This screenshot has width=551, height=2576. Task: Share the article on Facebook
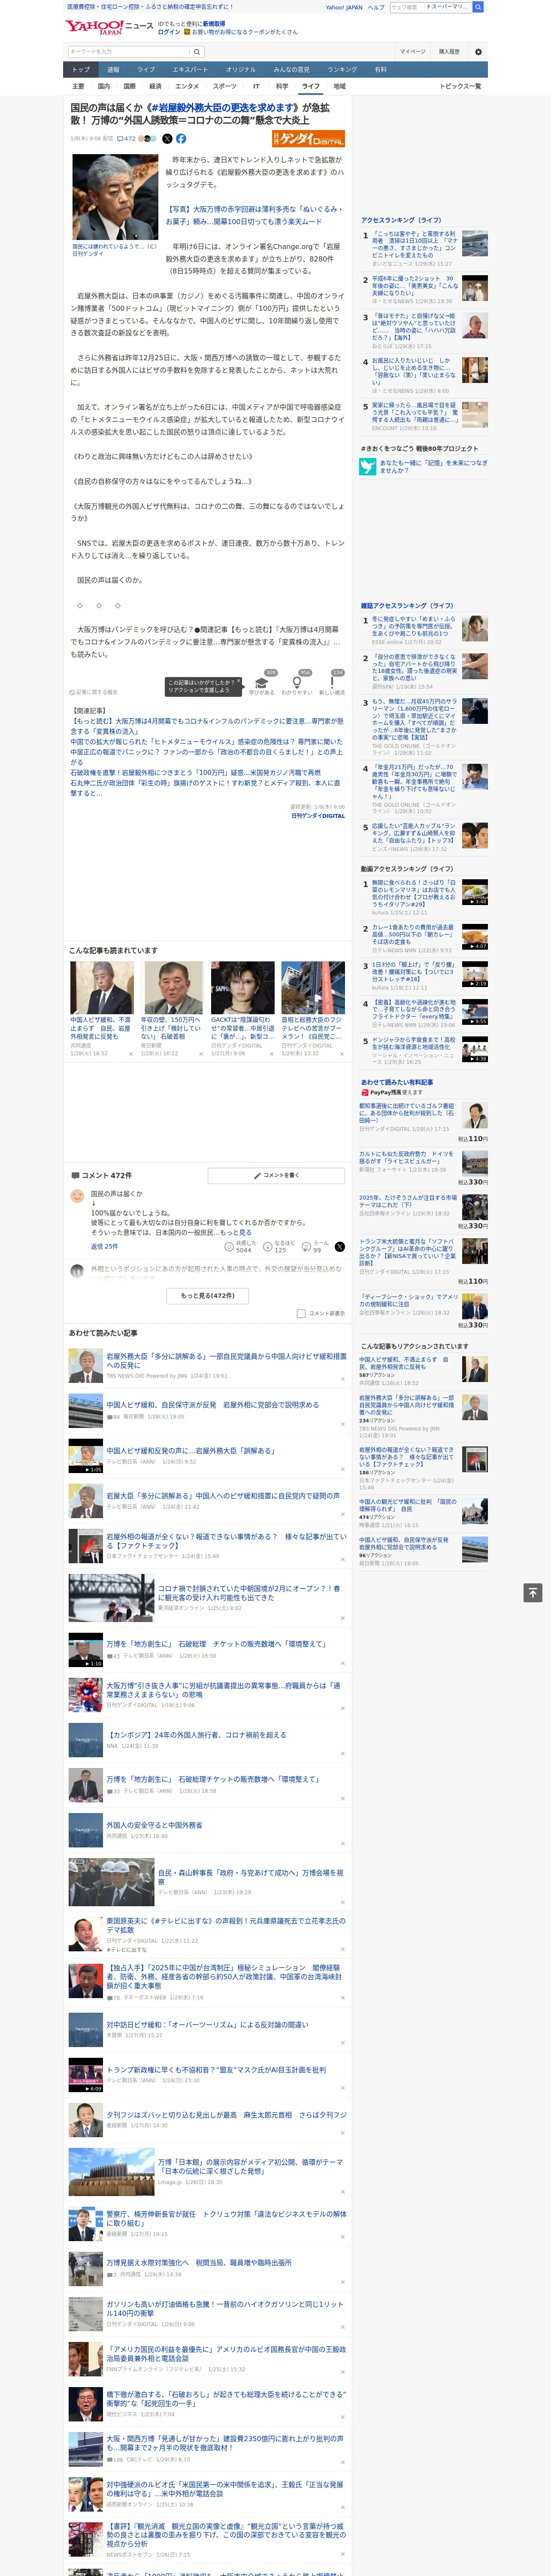point(181,139)
